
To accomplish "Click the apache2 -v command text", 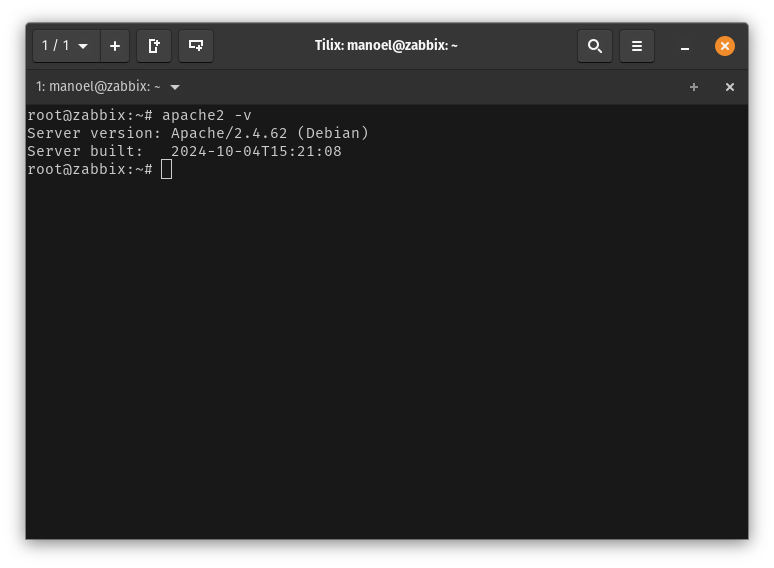I will pyautogui.click(x=207, y=115).
